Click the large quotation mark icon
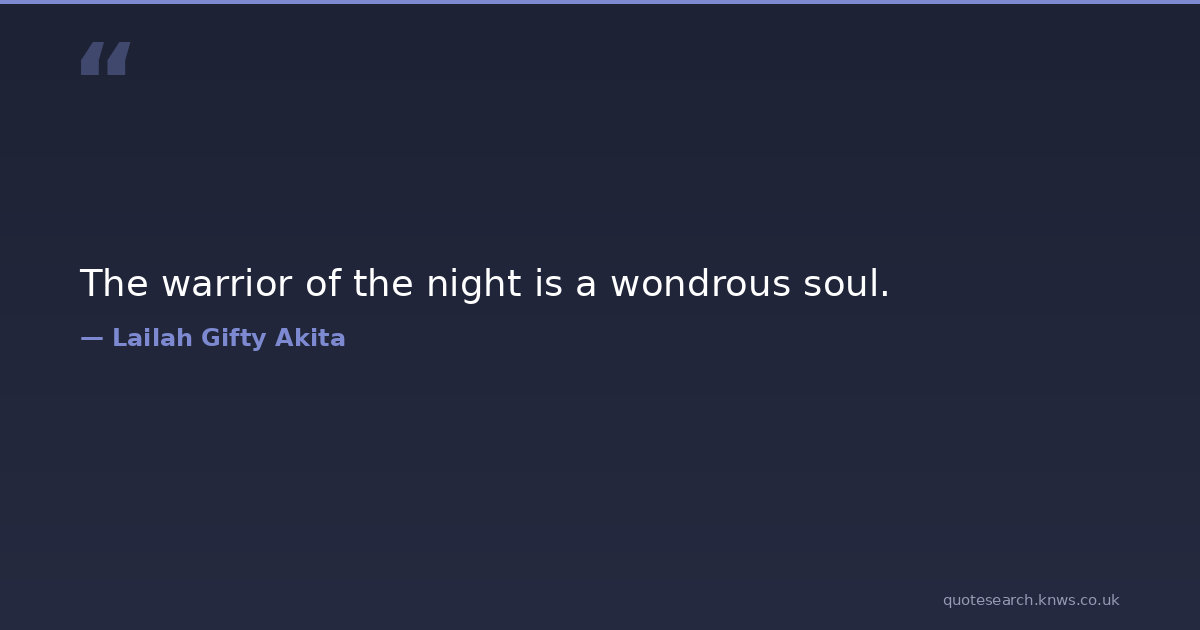This screenshot has height=630, width=1200. 105,59
